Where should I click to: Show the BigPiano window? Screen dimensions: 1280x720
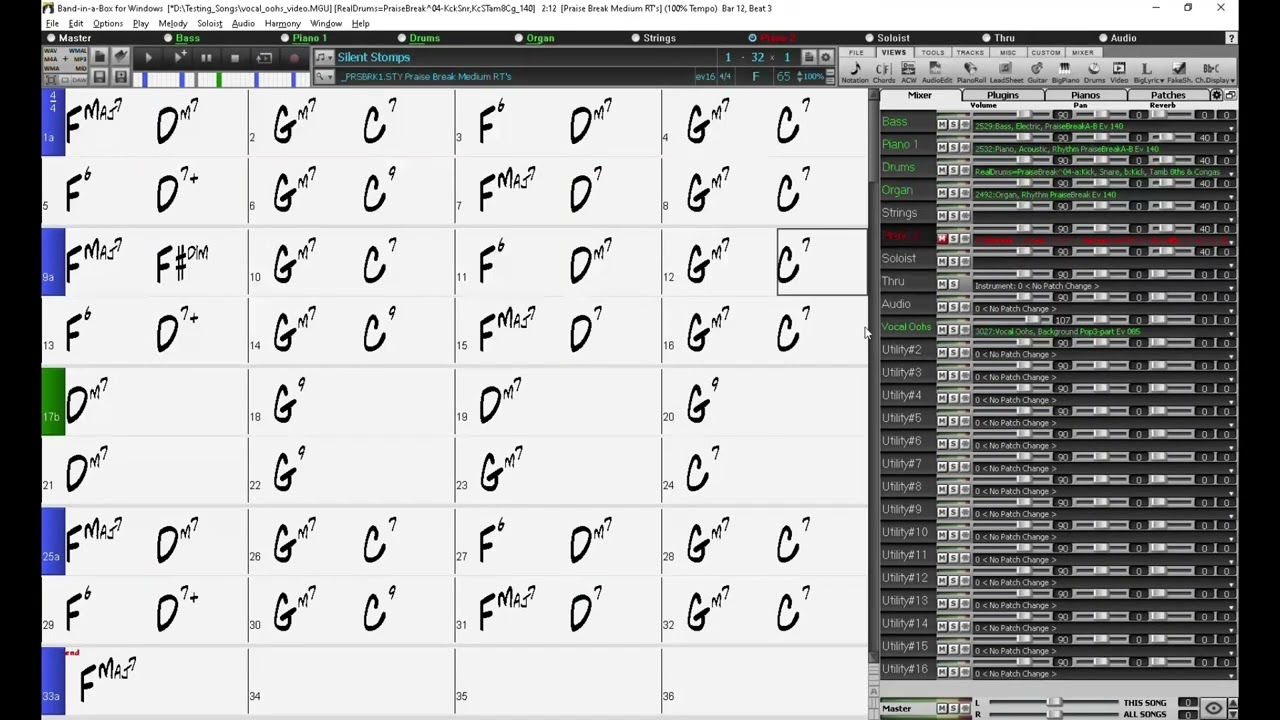coord(1065,72)
